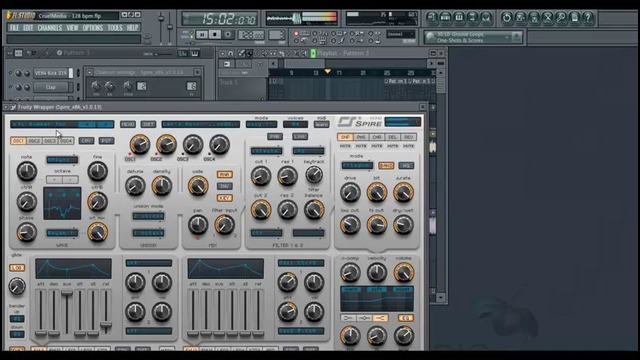Select the Clap channel button
The width and height of the screenshot is (640, 360).
(x=51, y=87)
